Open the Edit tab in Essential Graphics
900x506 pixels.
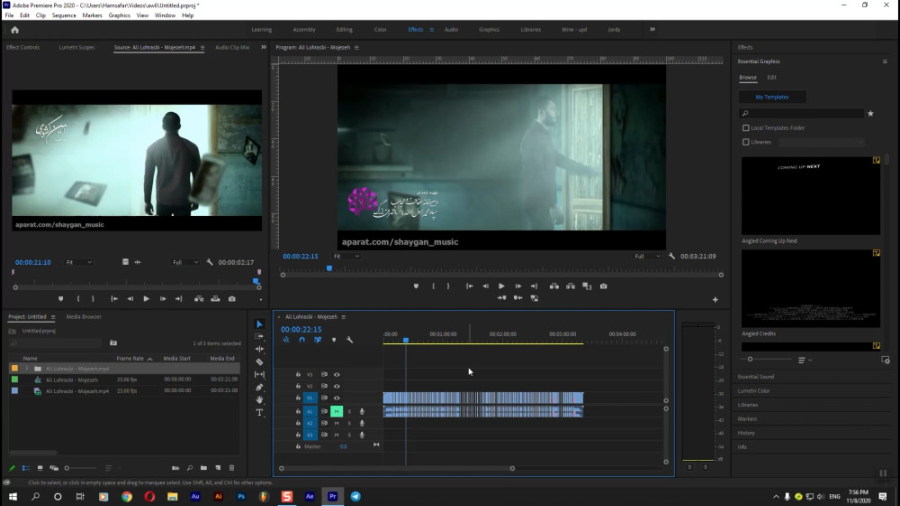click(x=771, y=77)
